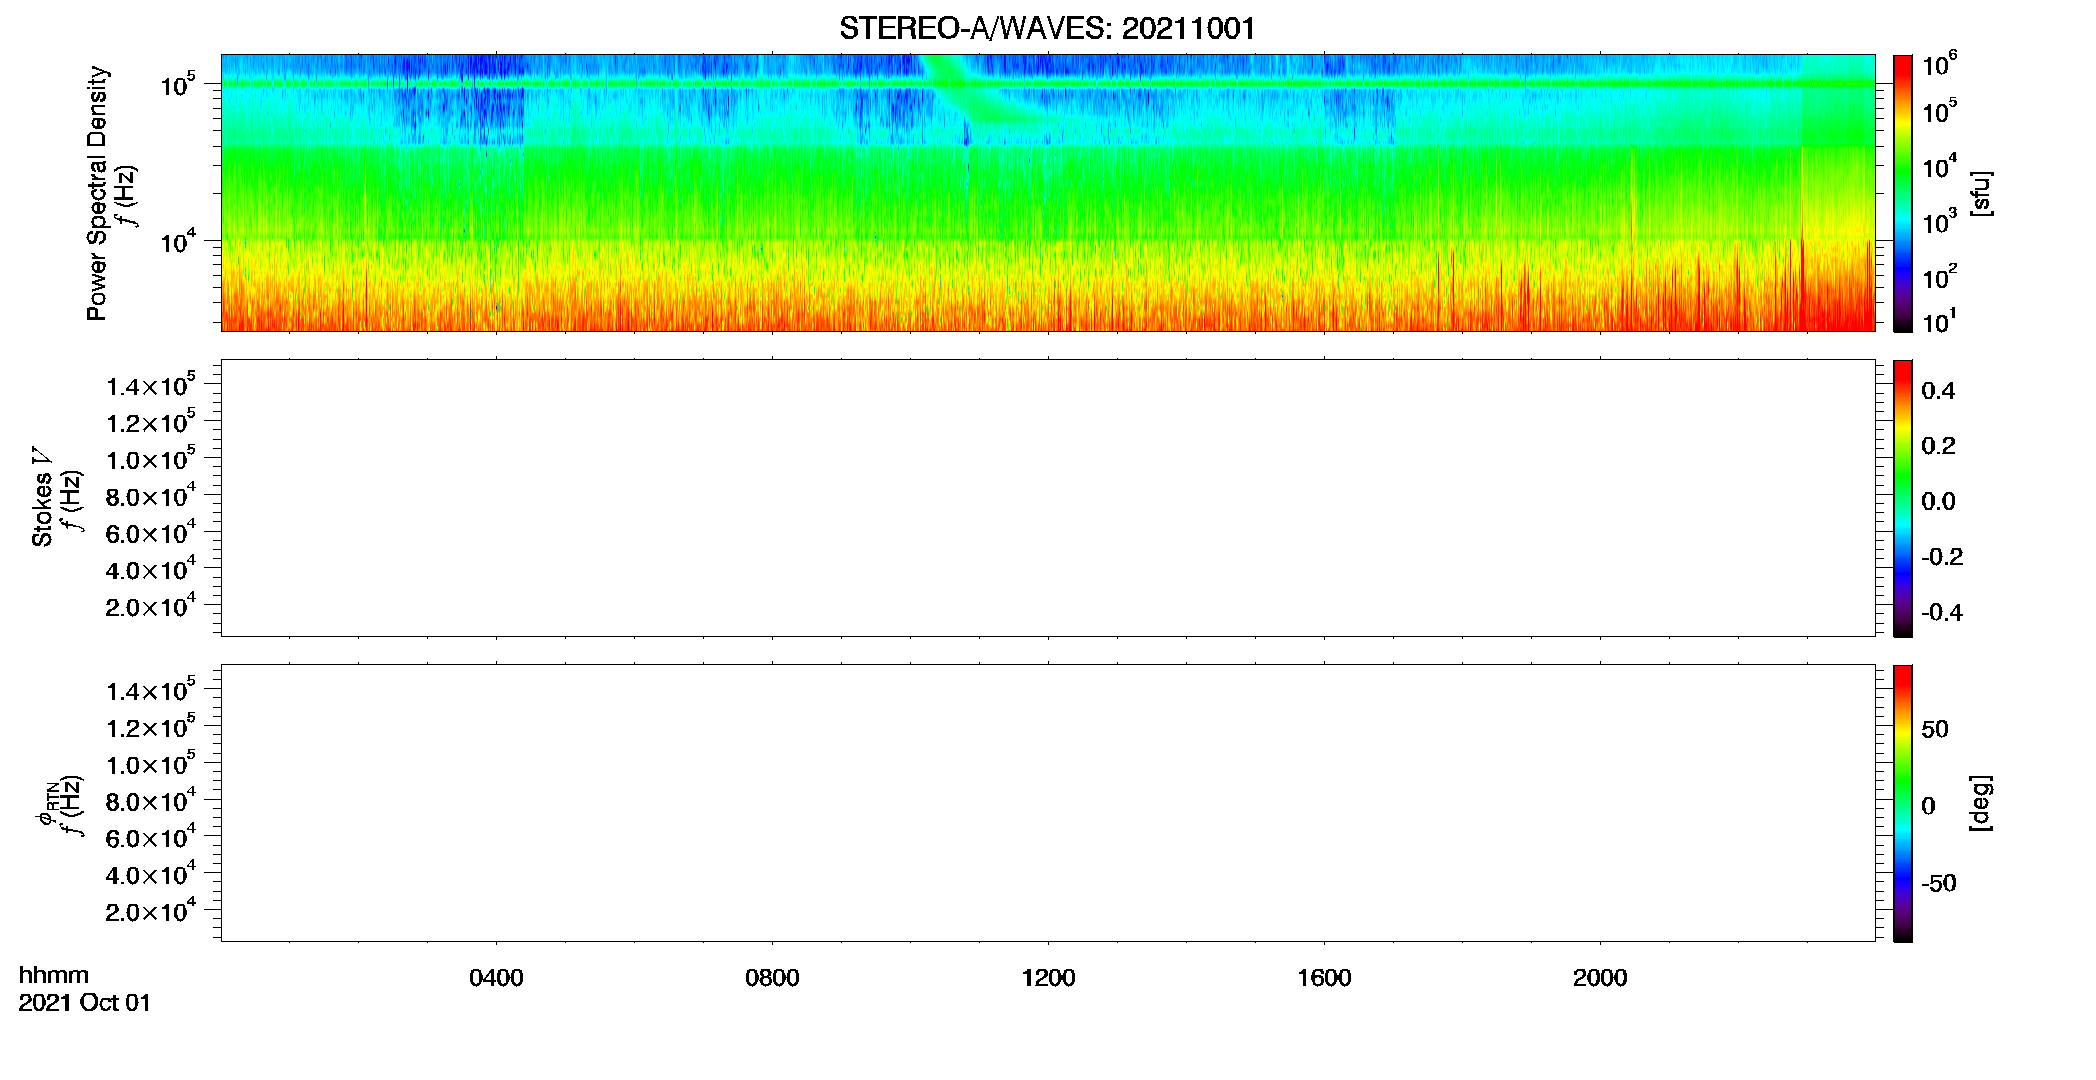Click the 1.2×10⁵ tick of the bottom panel

click(151, 726)
